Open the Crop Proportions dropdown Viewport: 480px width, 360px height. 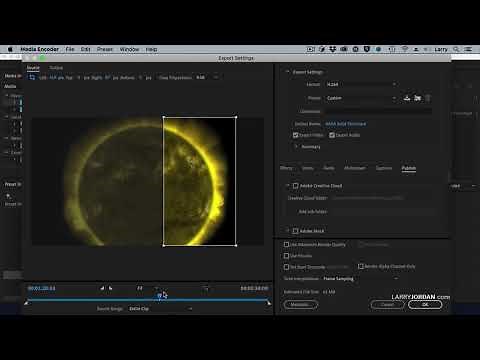pyautogui.click(x=208, y=77)
